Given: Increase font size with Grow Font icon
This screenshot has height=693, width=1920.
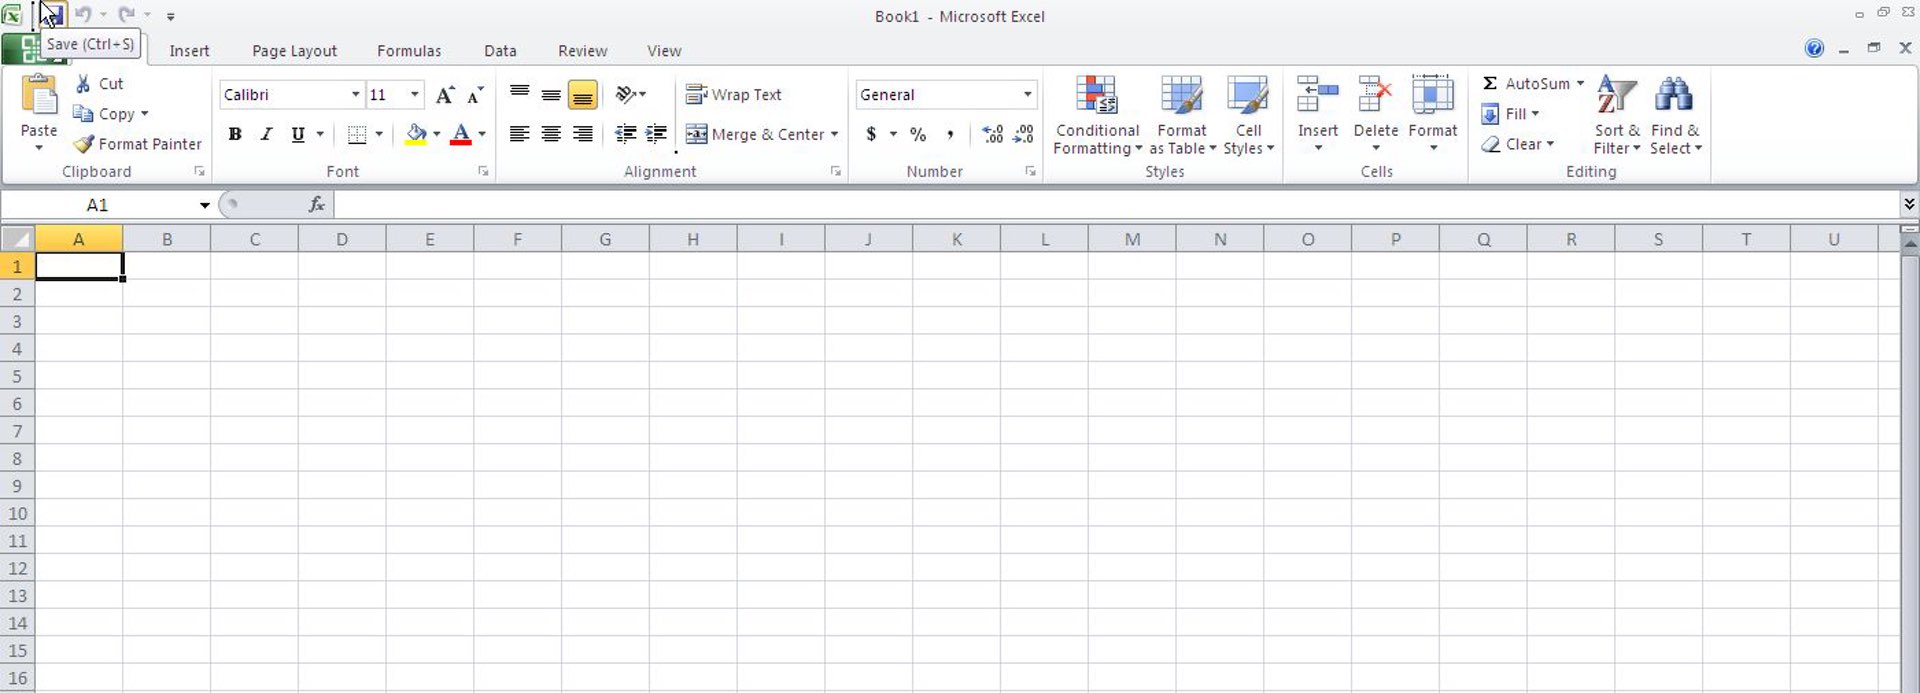Looking at the screenshot, I should click(445, 95).
